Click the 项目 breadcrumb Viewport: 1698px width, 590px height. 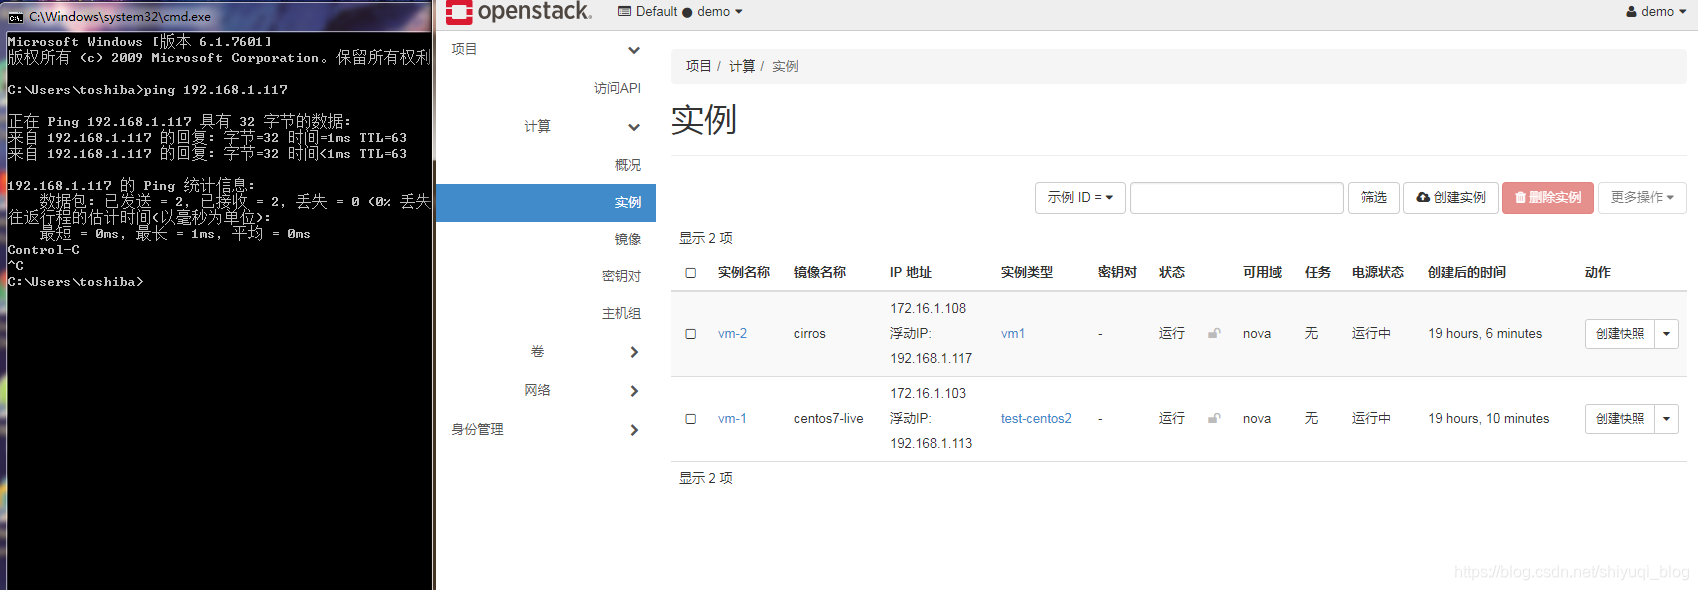point(698,66)
